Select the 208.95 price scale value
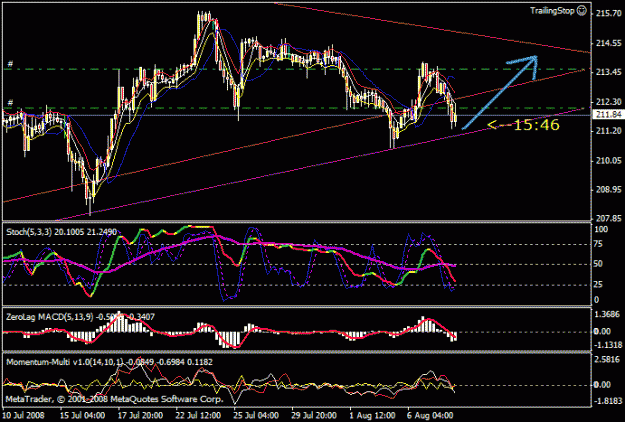 click(x=608, y=190)
